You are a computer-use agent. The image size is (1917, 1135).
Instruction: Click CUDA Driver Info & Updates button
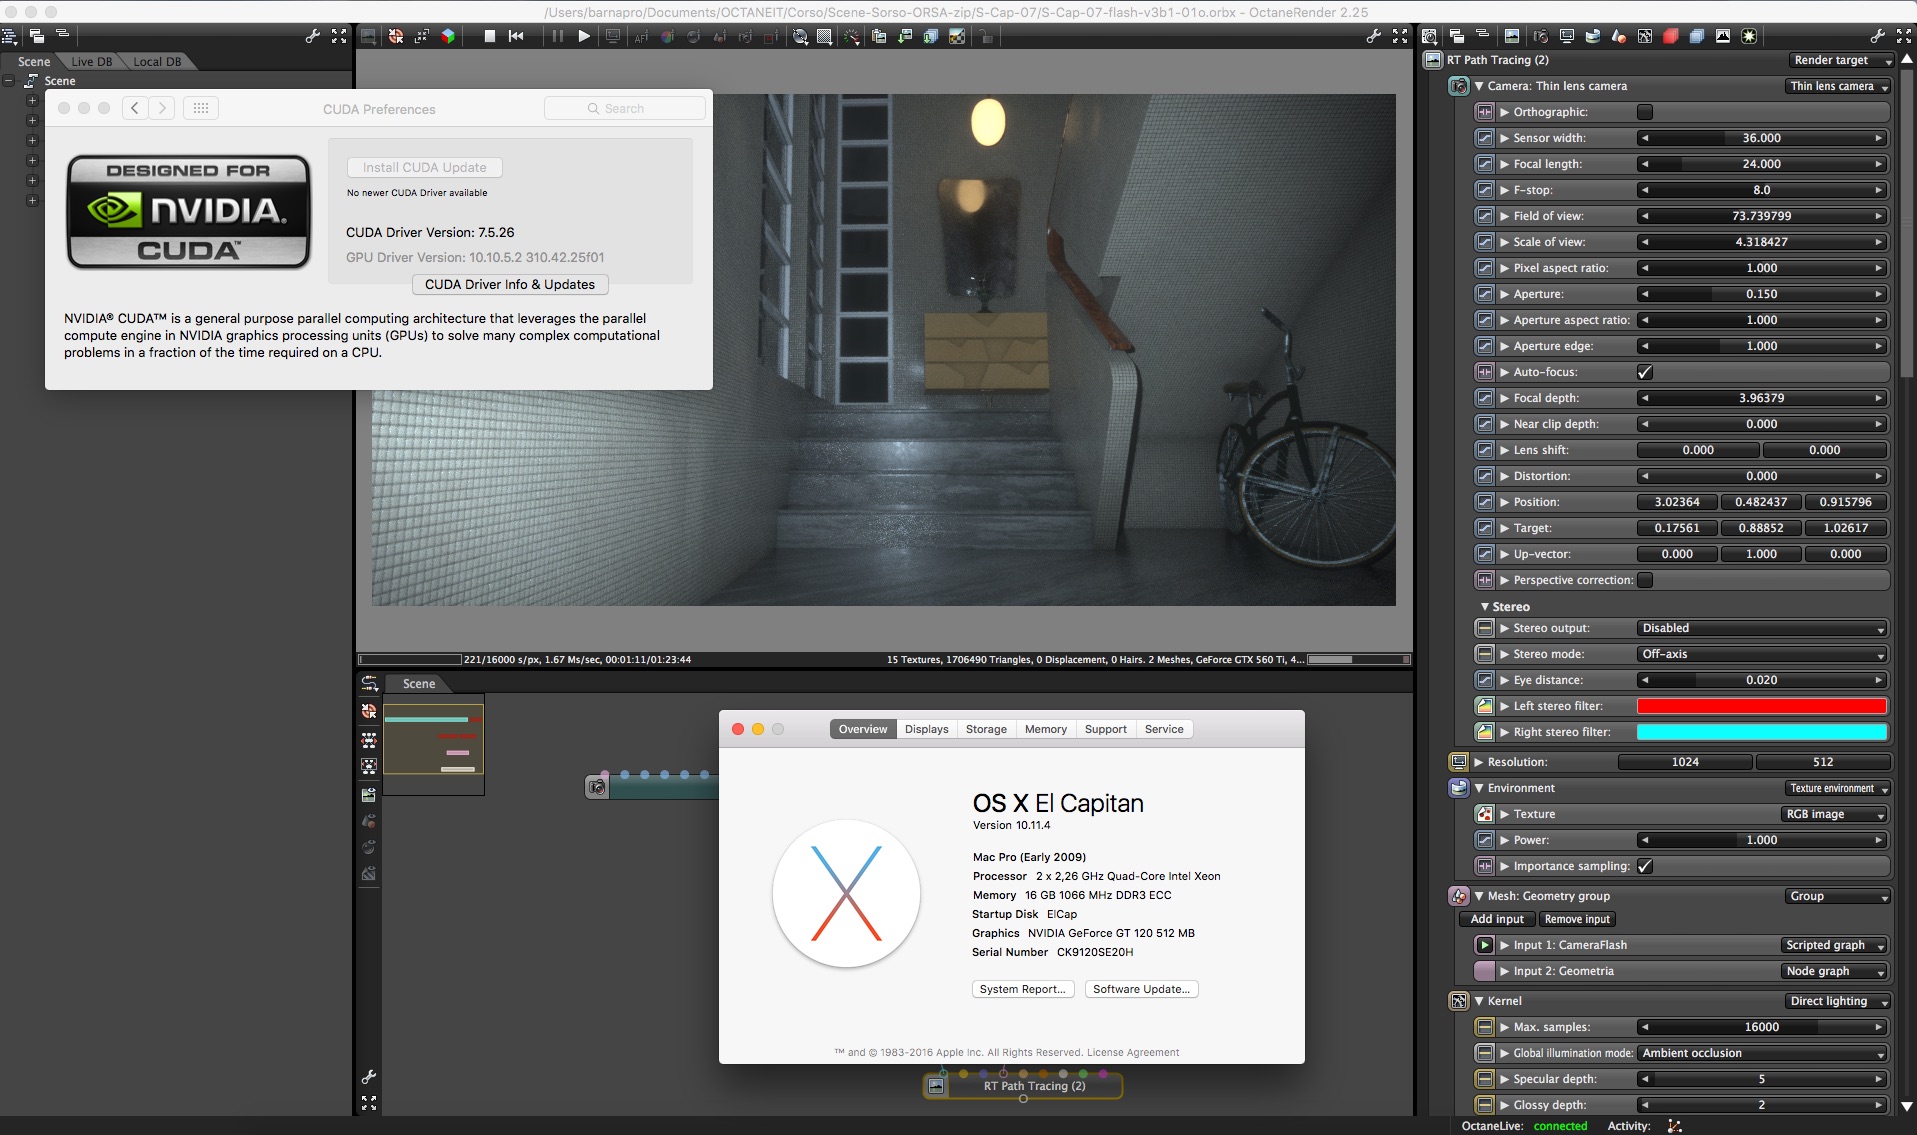[510, 285]
